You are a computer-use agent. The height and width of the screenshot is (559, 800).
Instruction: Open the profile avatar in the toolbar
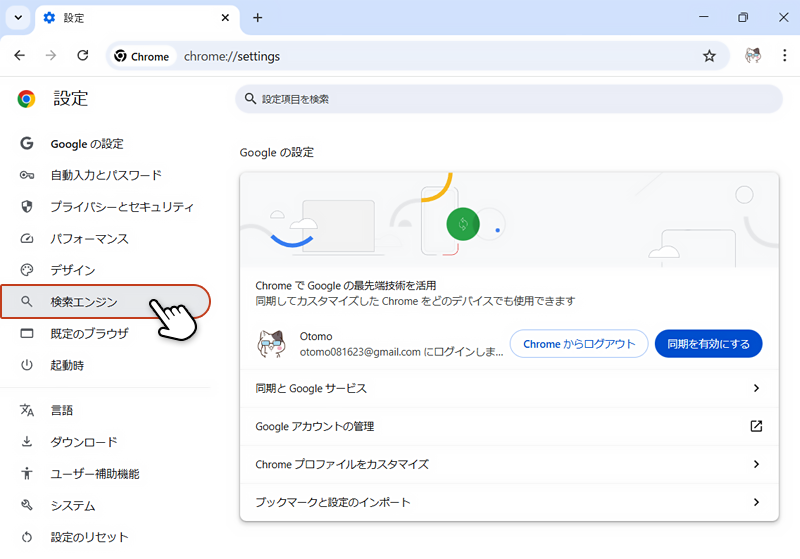tap(753, 56)
